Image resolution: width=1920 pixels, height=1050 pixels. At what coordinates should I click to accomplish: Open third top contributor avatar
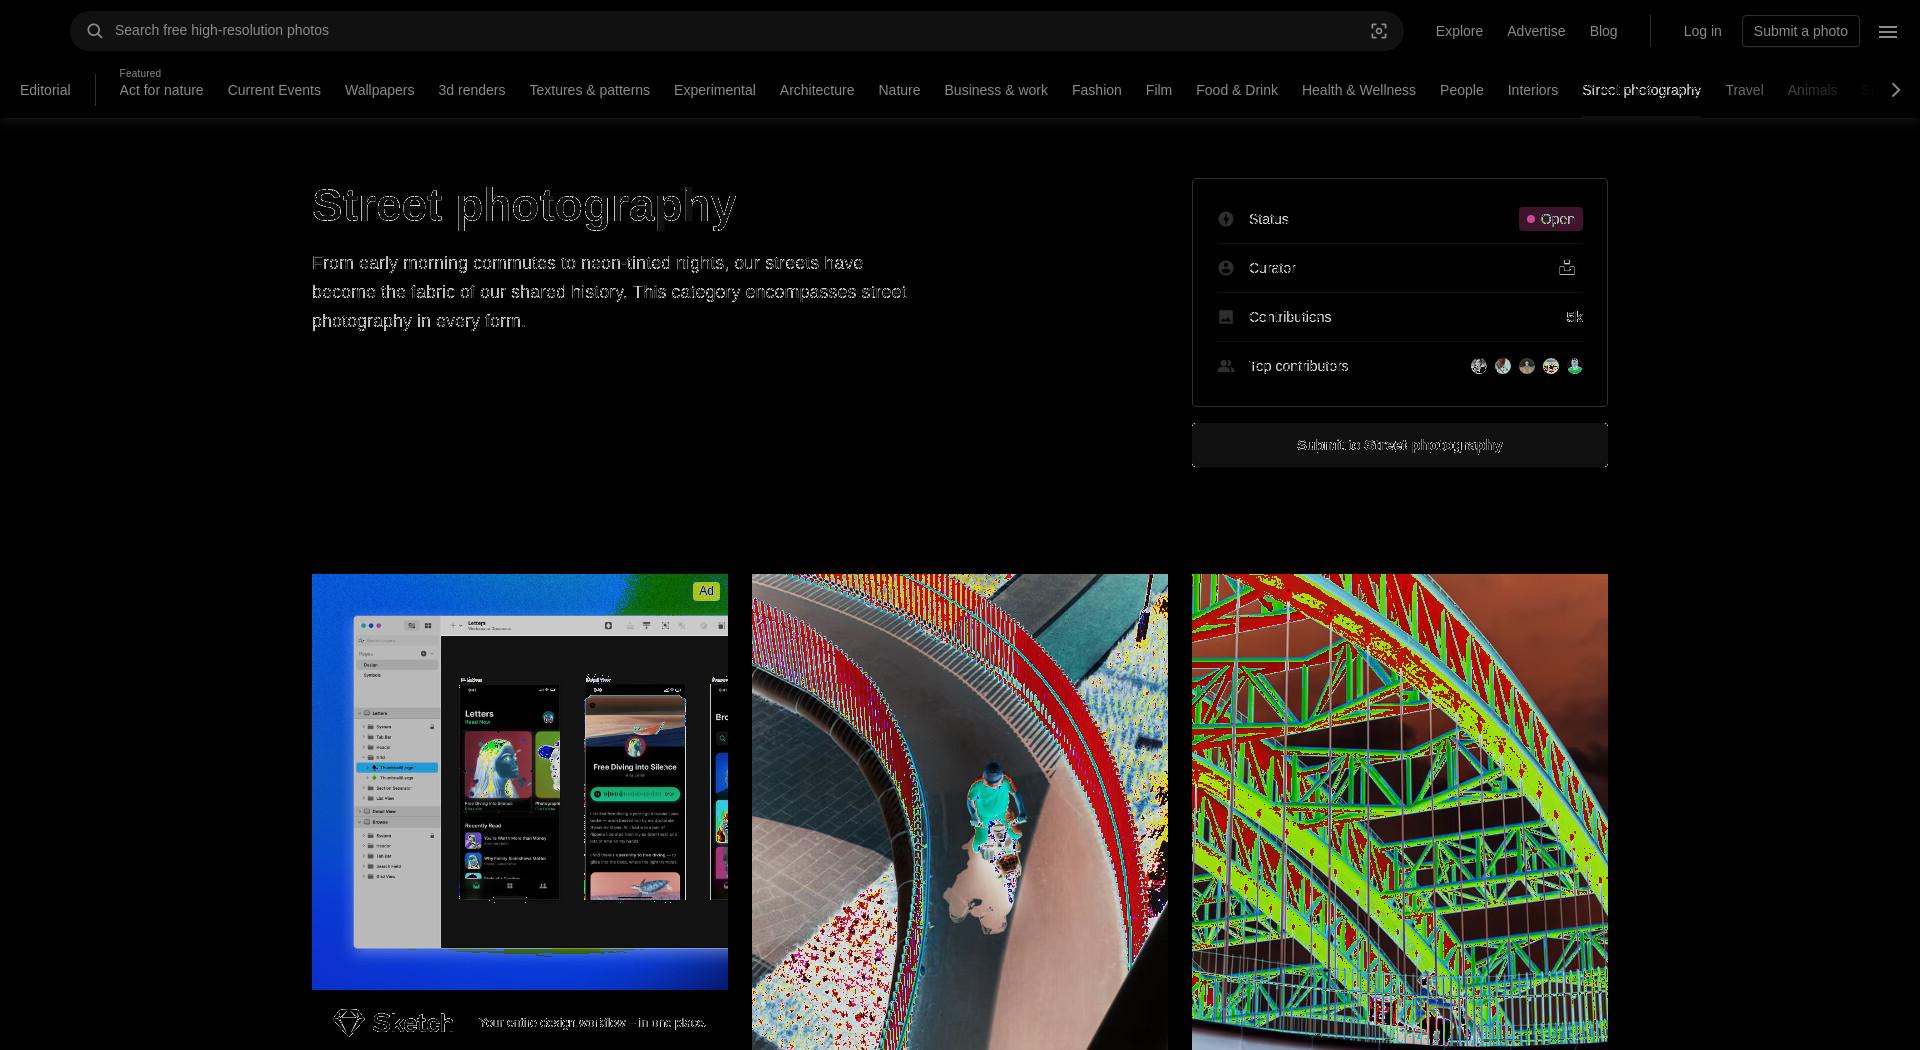coord(1527,366)
